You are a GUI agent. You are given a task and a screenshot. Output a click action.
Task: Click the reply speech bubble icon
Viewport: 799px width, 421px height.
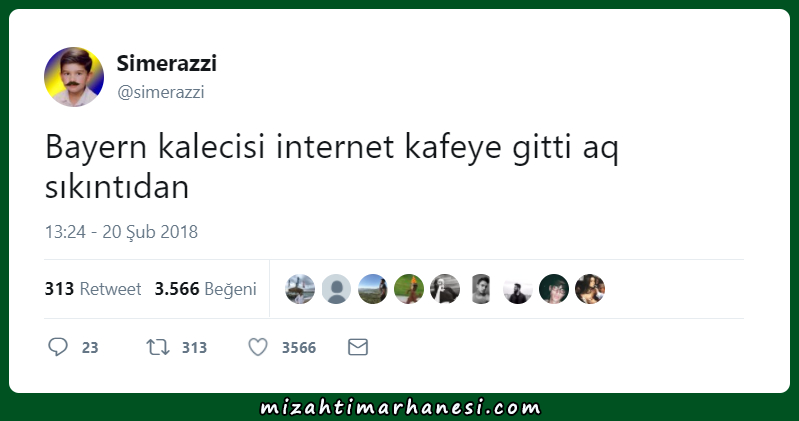tap(58, 347)
